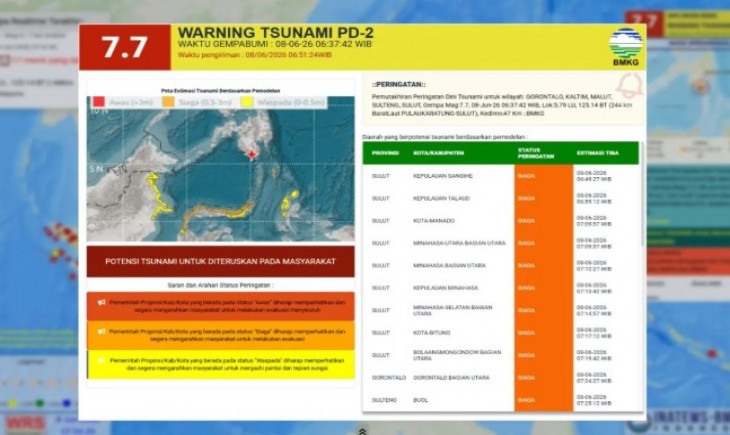Click the arrival time for Gorontalo Bagian Utara
Viewport: 730px width, 435px height.
tap(594, 378)
